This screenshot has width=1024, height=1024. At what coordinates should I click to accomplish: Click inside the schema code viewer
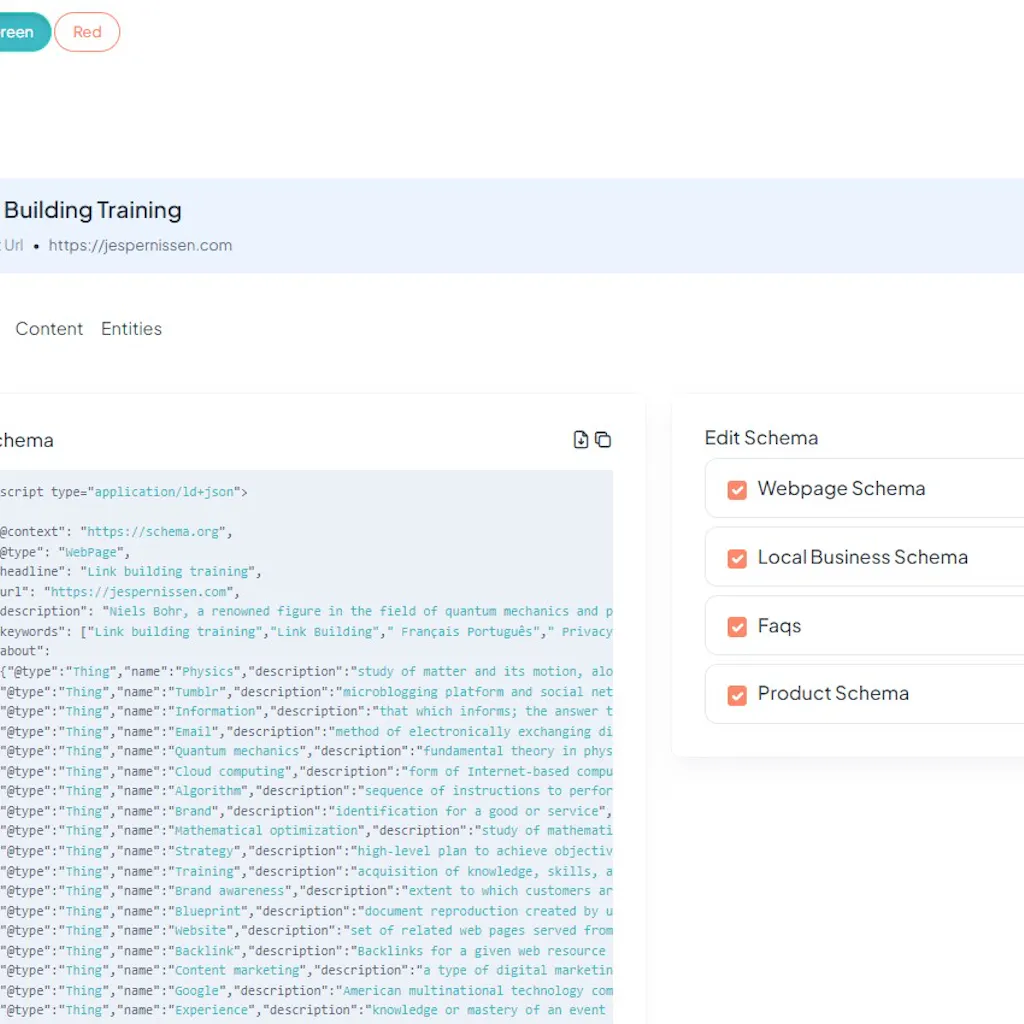pos(300,750)
